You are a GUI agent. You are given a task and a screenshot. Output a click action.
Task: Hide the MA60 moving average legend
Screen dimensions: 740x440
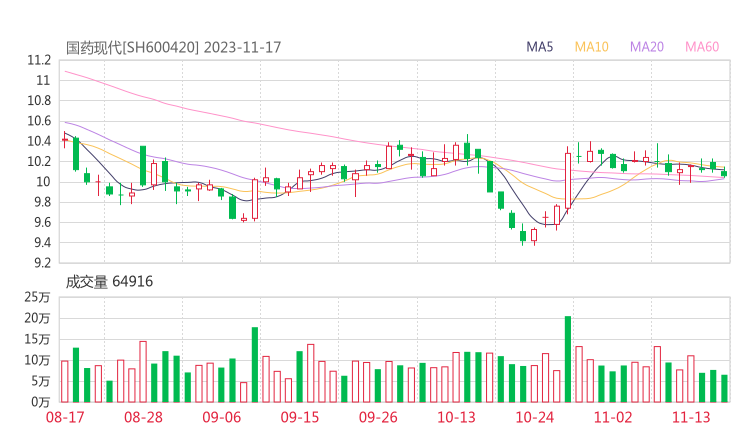coord(702,47)
